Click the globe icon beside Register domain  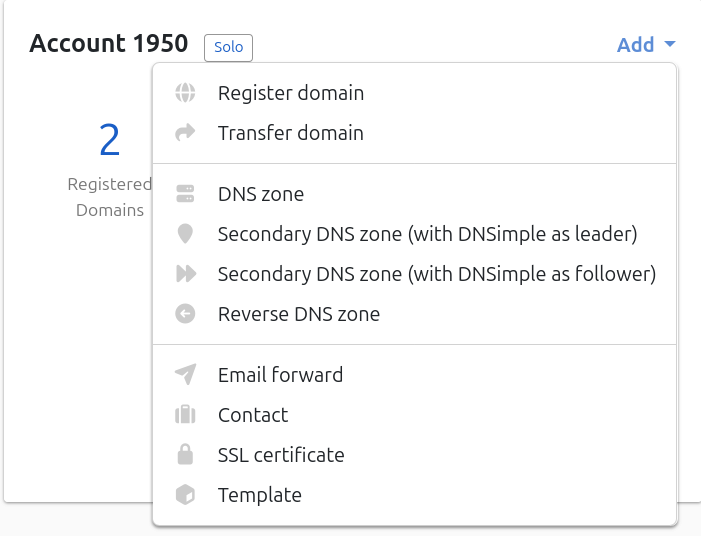(x=185, y=93)
